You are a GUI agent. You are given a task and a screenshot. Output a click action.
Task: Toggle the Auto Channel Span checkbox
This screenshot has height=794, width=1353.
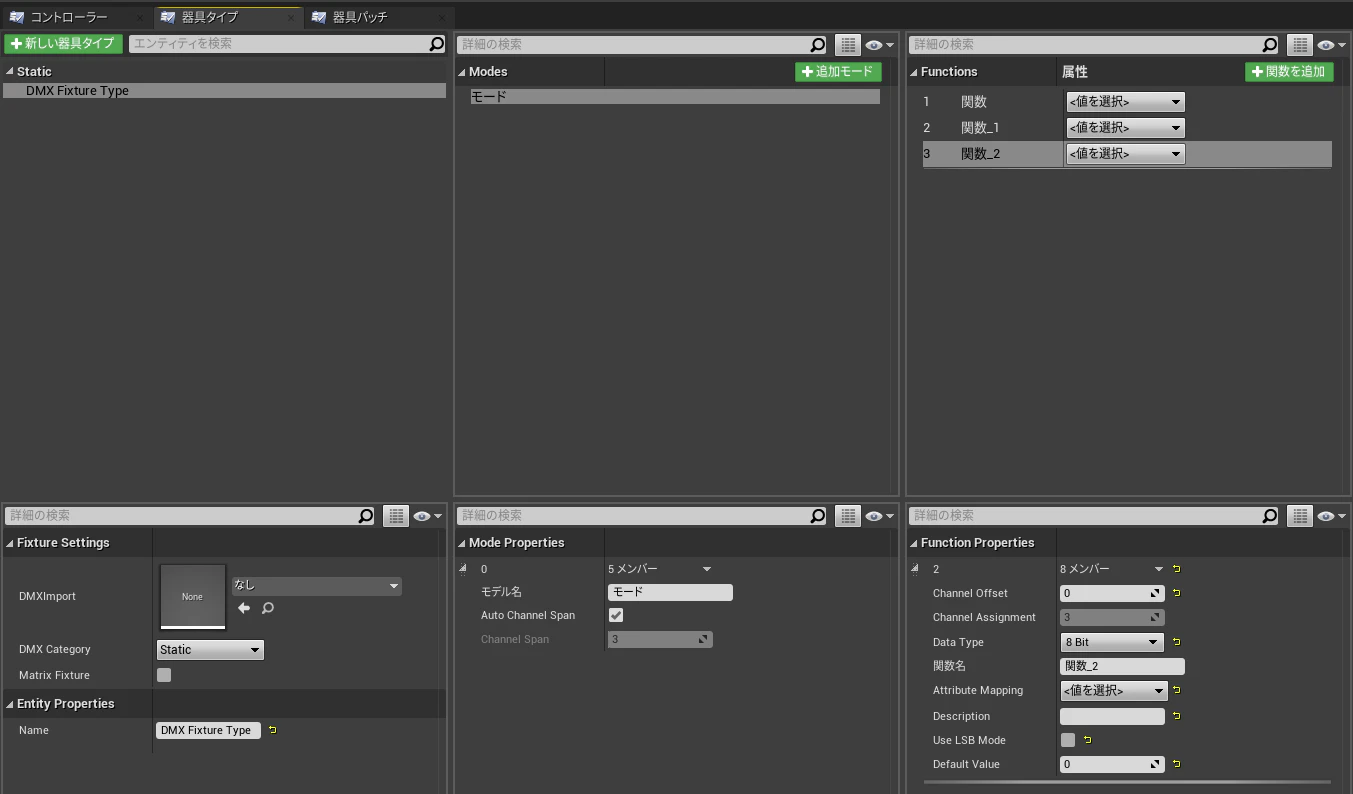[616, 615]
